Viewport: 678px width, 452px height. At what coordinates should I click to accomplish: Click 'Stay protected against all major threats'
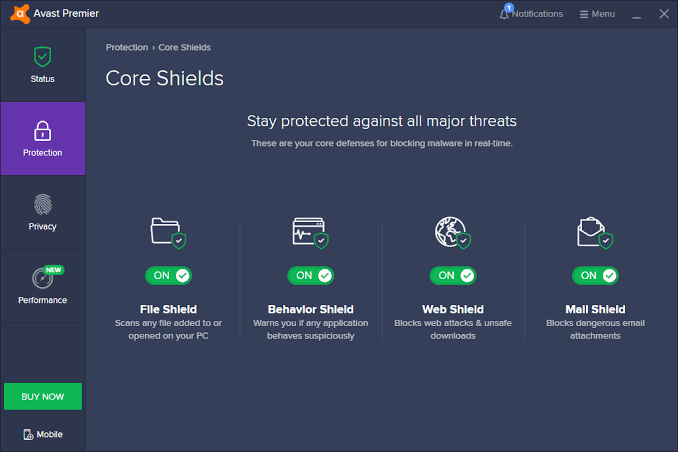pyautogui.click(x=382, y=121)
